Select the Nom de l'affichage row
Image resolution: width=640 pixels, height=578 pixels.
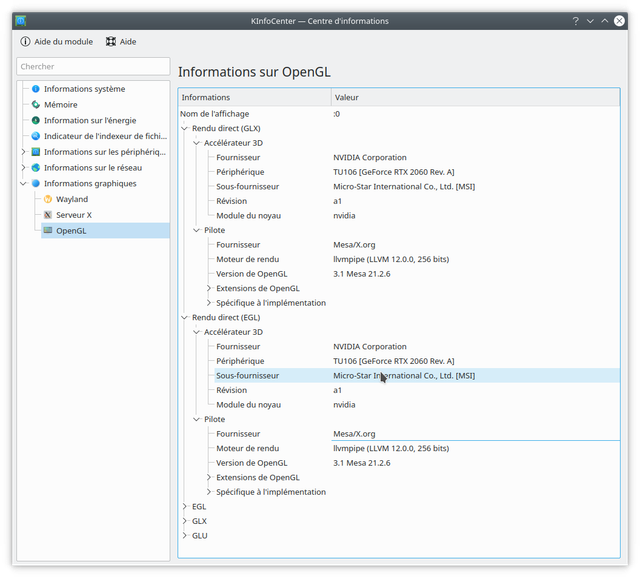[399, 114]
